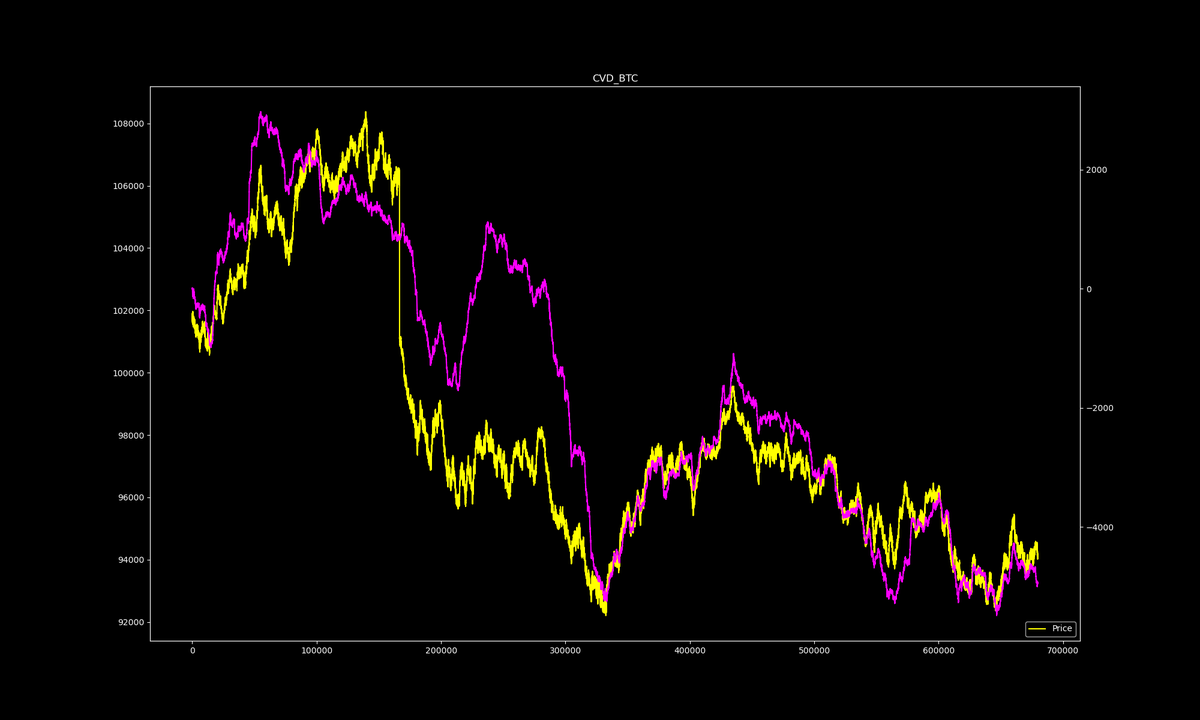Click left axis label 92000
This screenshot has height=720, width=1200.
[x=130, y=622]
